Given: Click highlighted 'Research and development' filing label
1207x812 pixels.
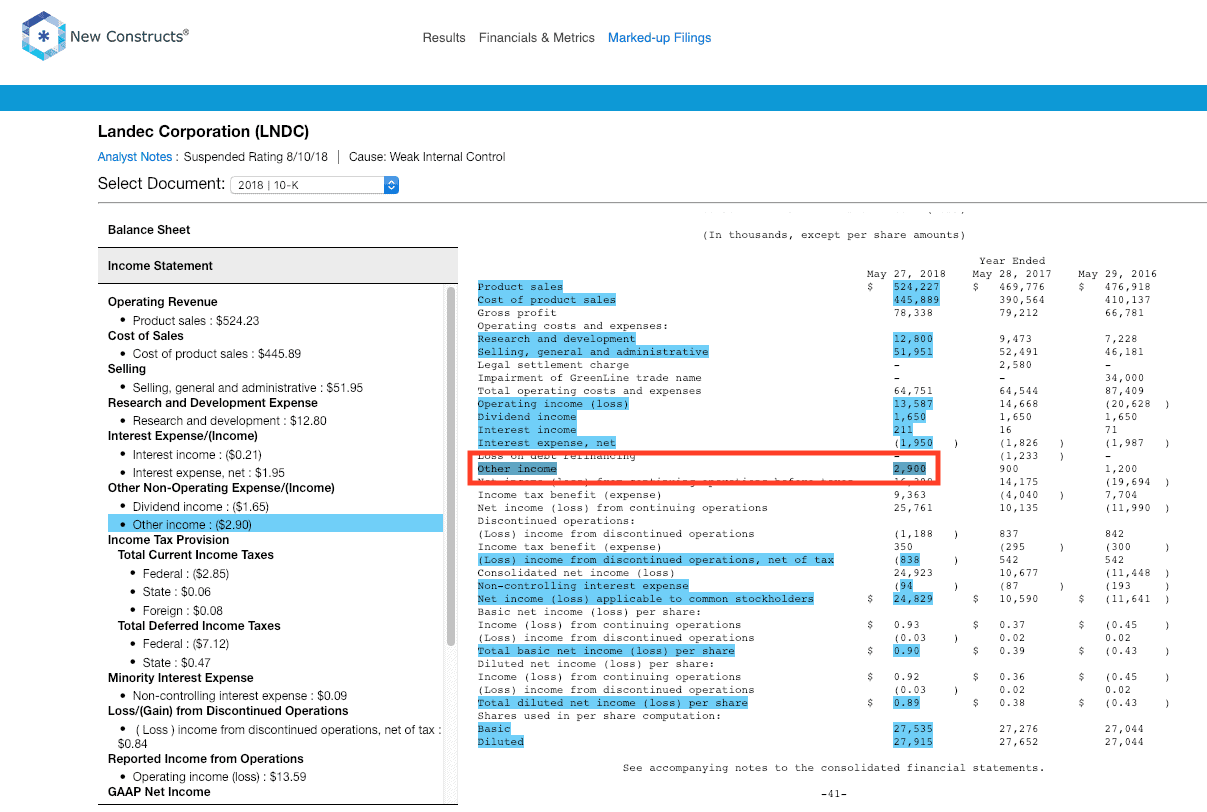Looking at the screenshot, I should [556, 339].
